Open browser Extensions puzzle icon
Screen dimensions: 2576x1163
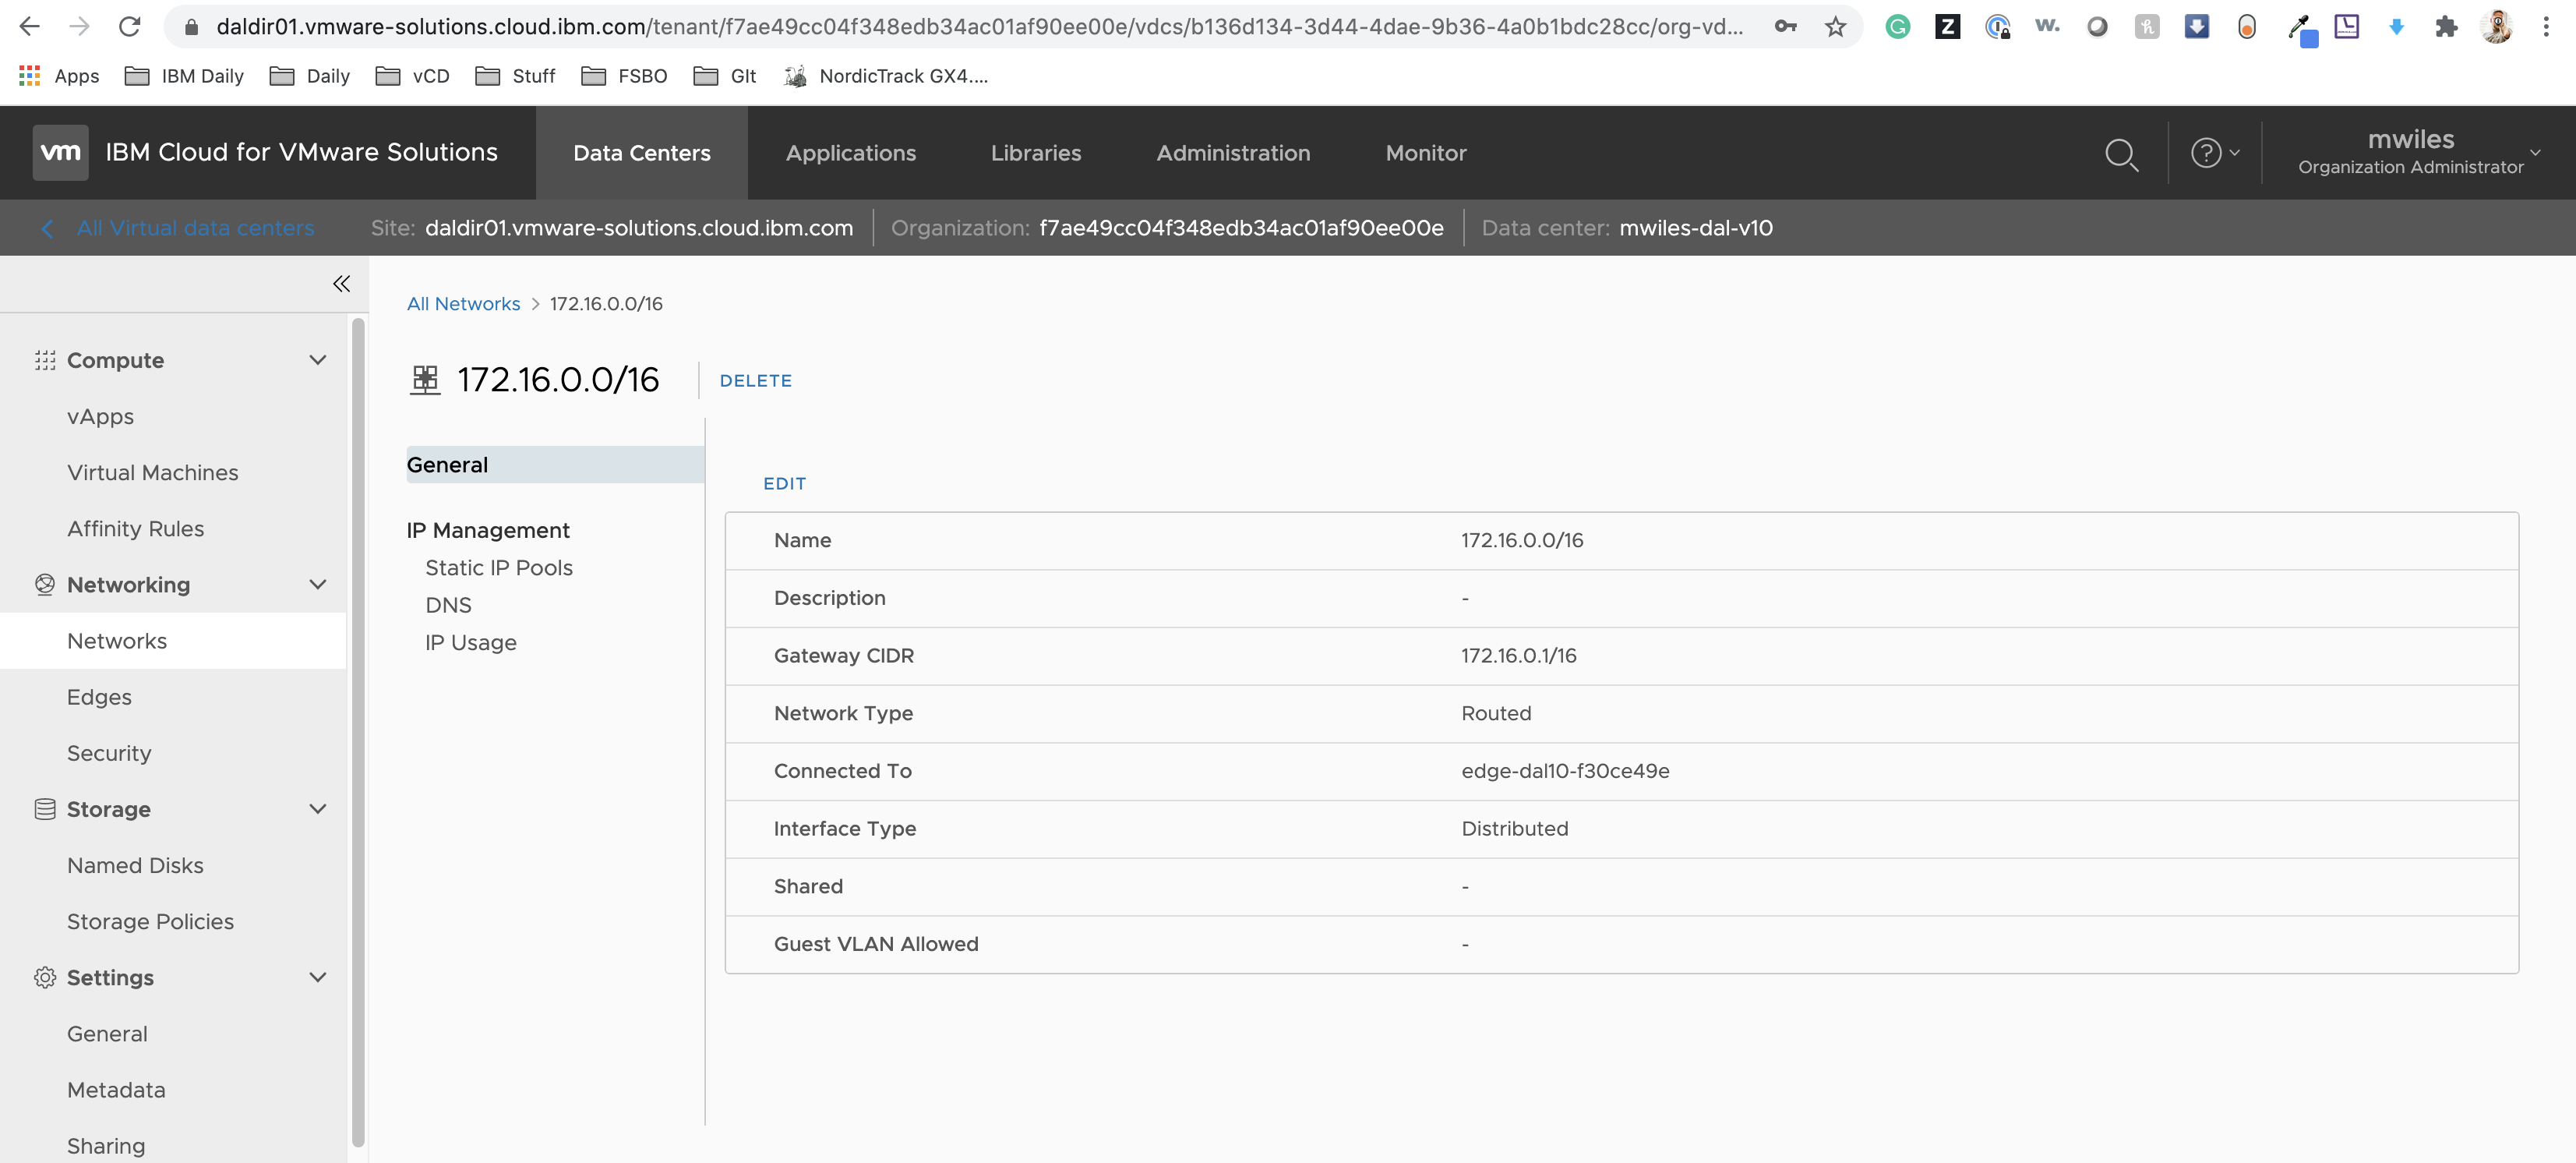[2446, 27]
